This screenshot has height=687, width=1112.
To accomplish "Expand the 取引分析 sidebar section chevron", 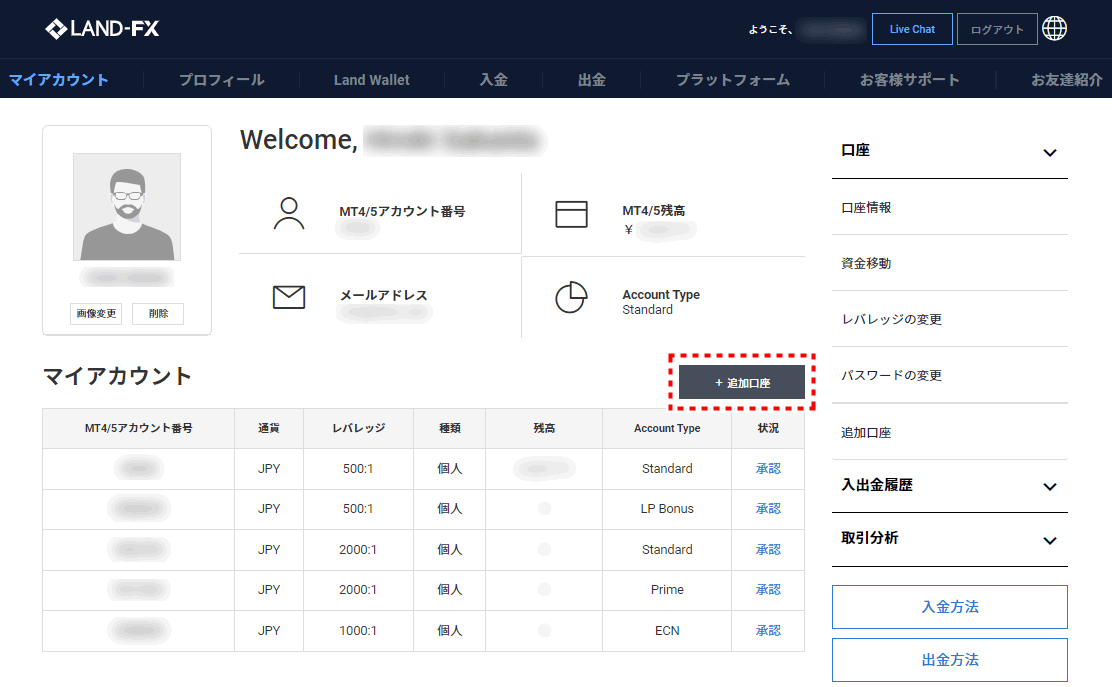I will [1050, 540].
